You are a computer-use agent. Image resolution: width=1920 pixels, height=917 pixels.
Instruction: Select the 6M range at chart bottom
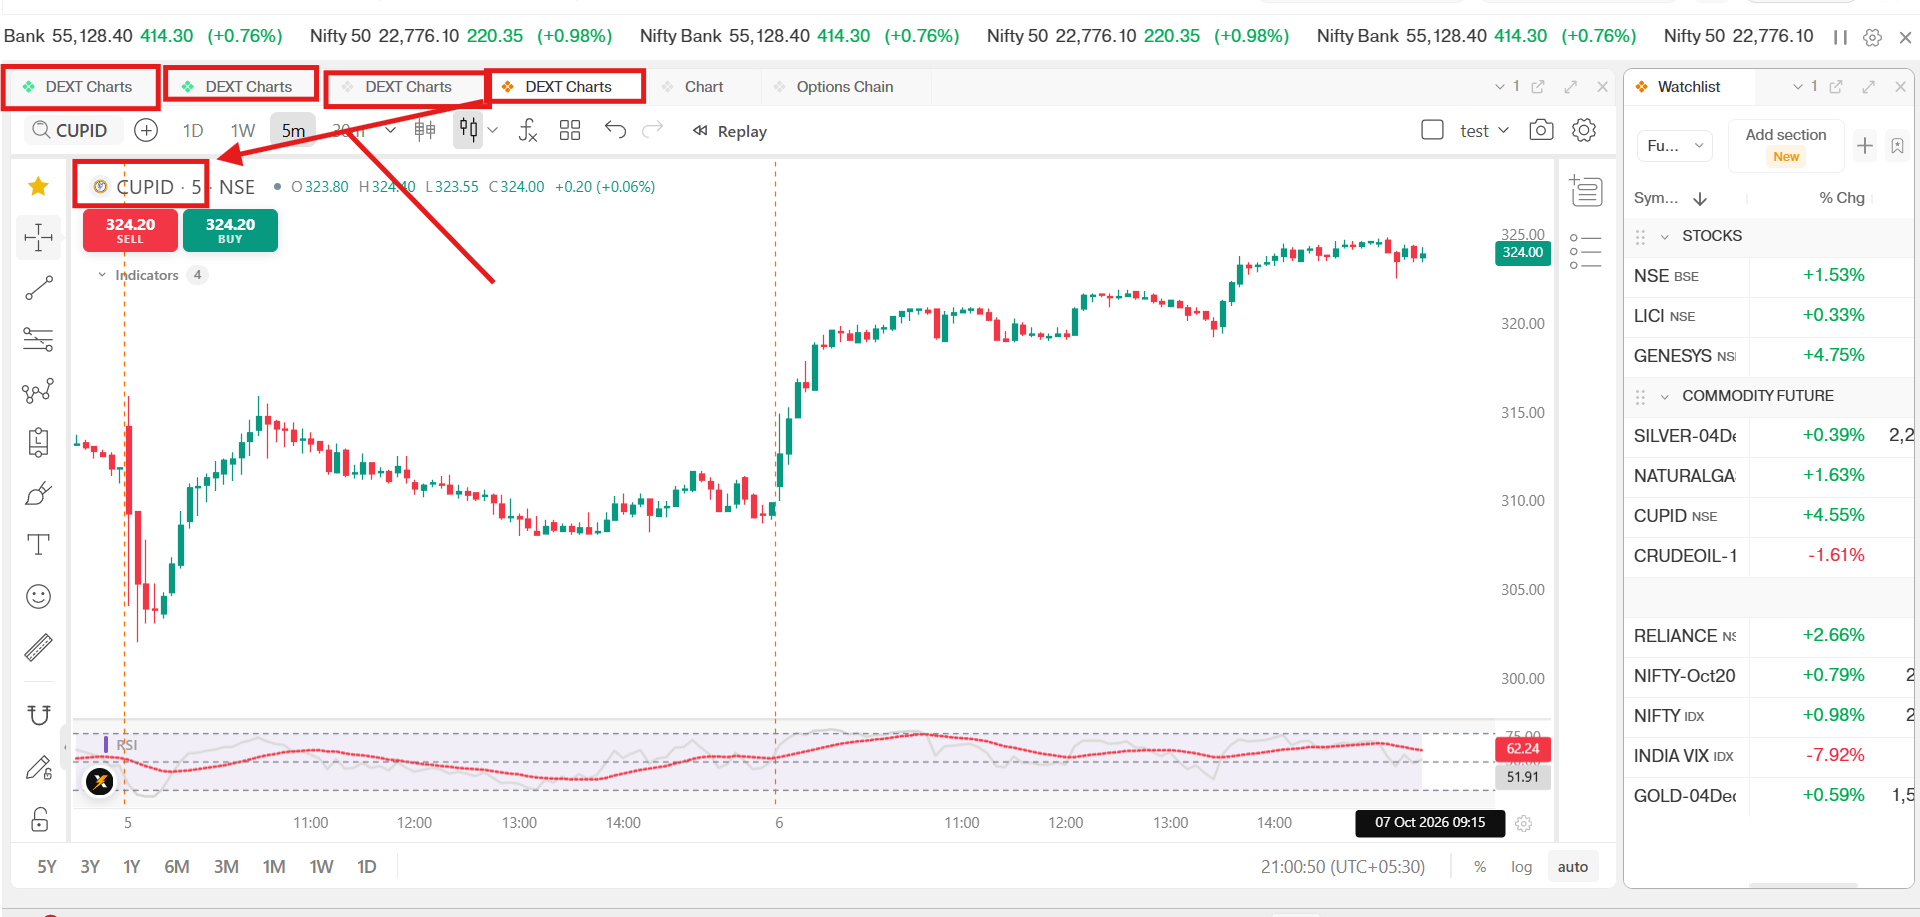[x=177, y=867]
